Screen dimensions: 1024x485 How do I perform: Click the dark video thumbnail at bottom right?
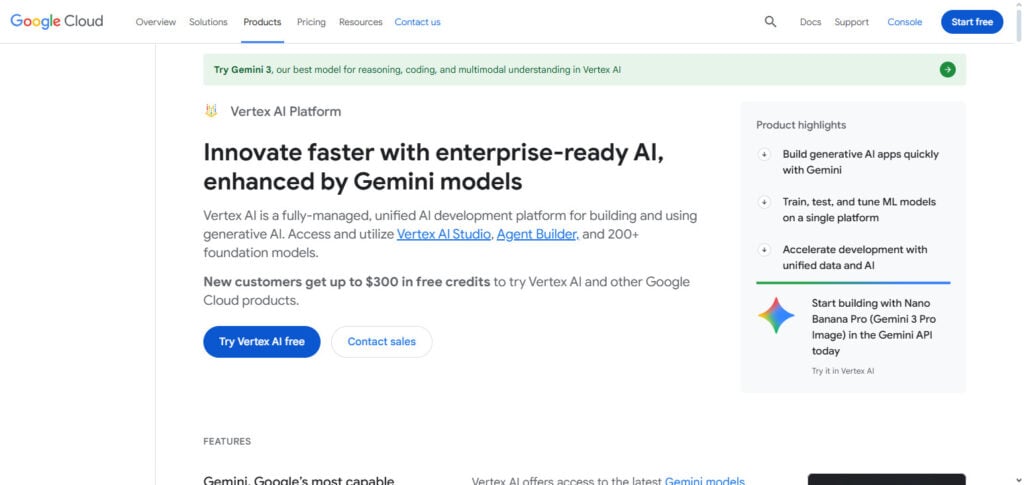coord(886,479)
